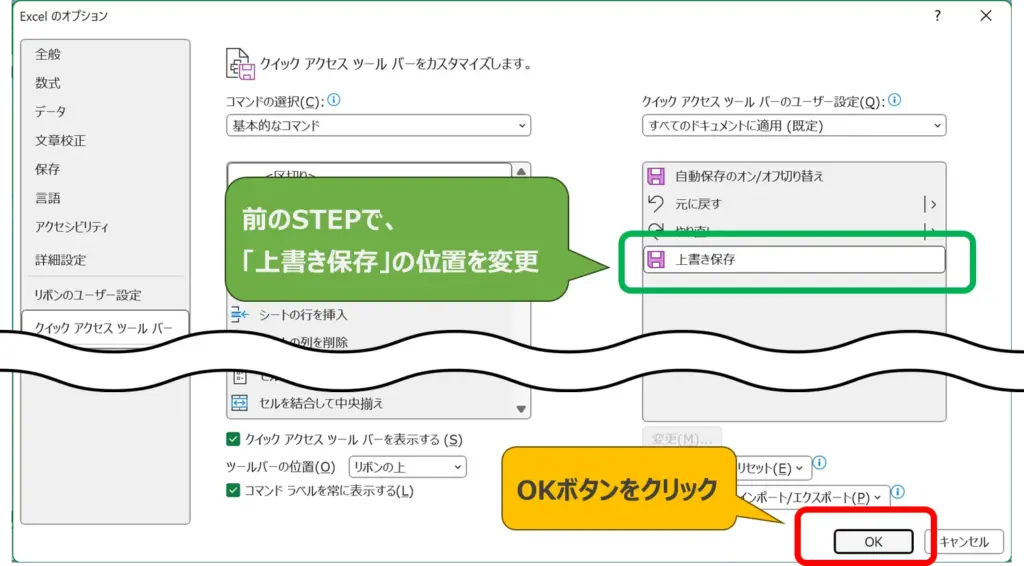Click the scroll down arrow in command list
The height and width of the screenshot is (566, 1024).
coord(521,409)
